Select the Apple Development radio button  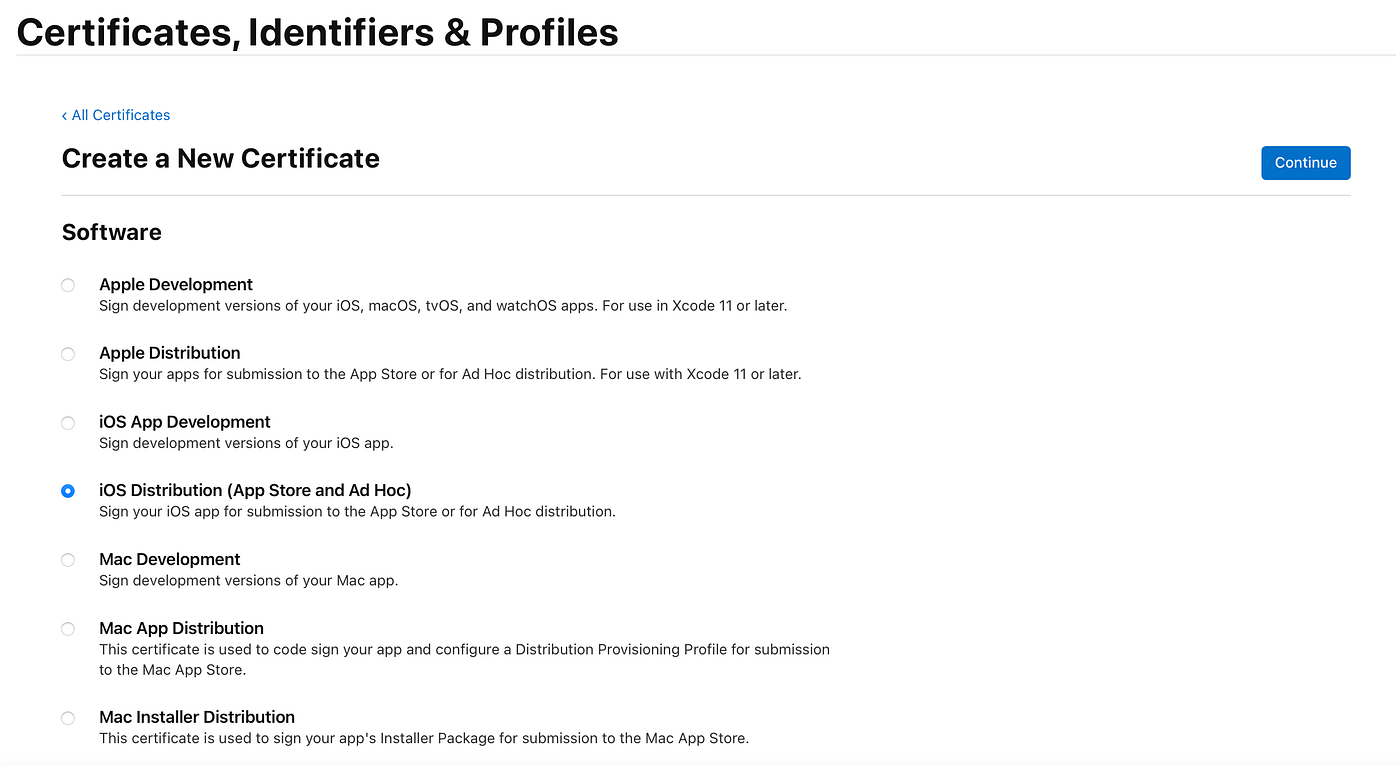pyautogui.click(x=68, y=285)
